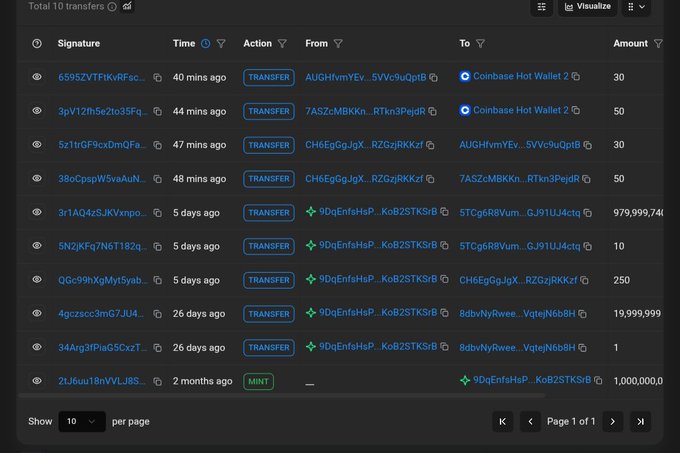Open From address 9DqEnfsHsP in 34Arg3fPiaG5CxzT row

click(x=378, y=347)
